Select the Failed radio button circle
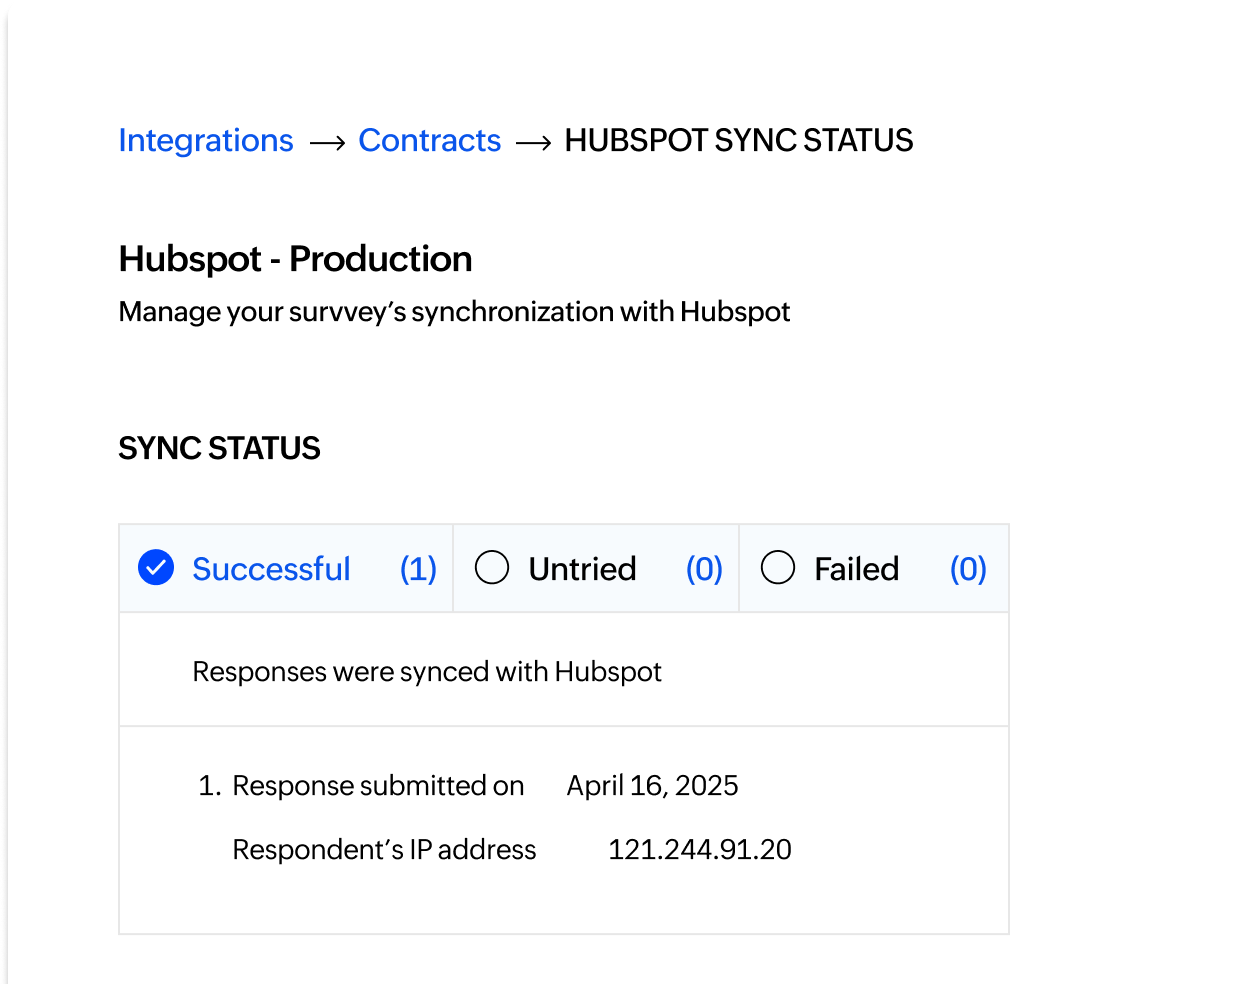 (778, 568)
